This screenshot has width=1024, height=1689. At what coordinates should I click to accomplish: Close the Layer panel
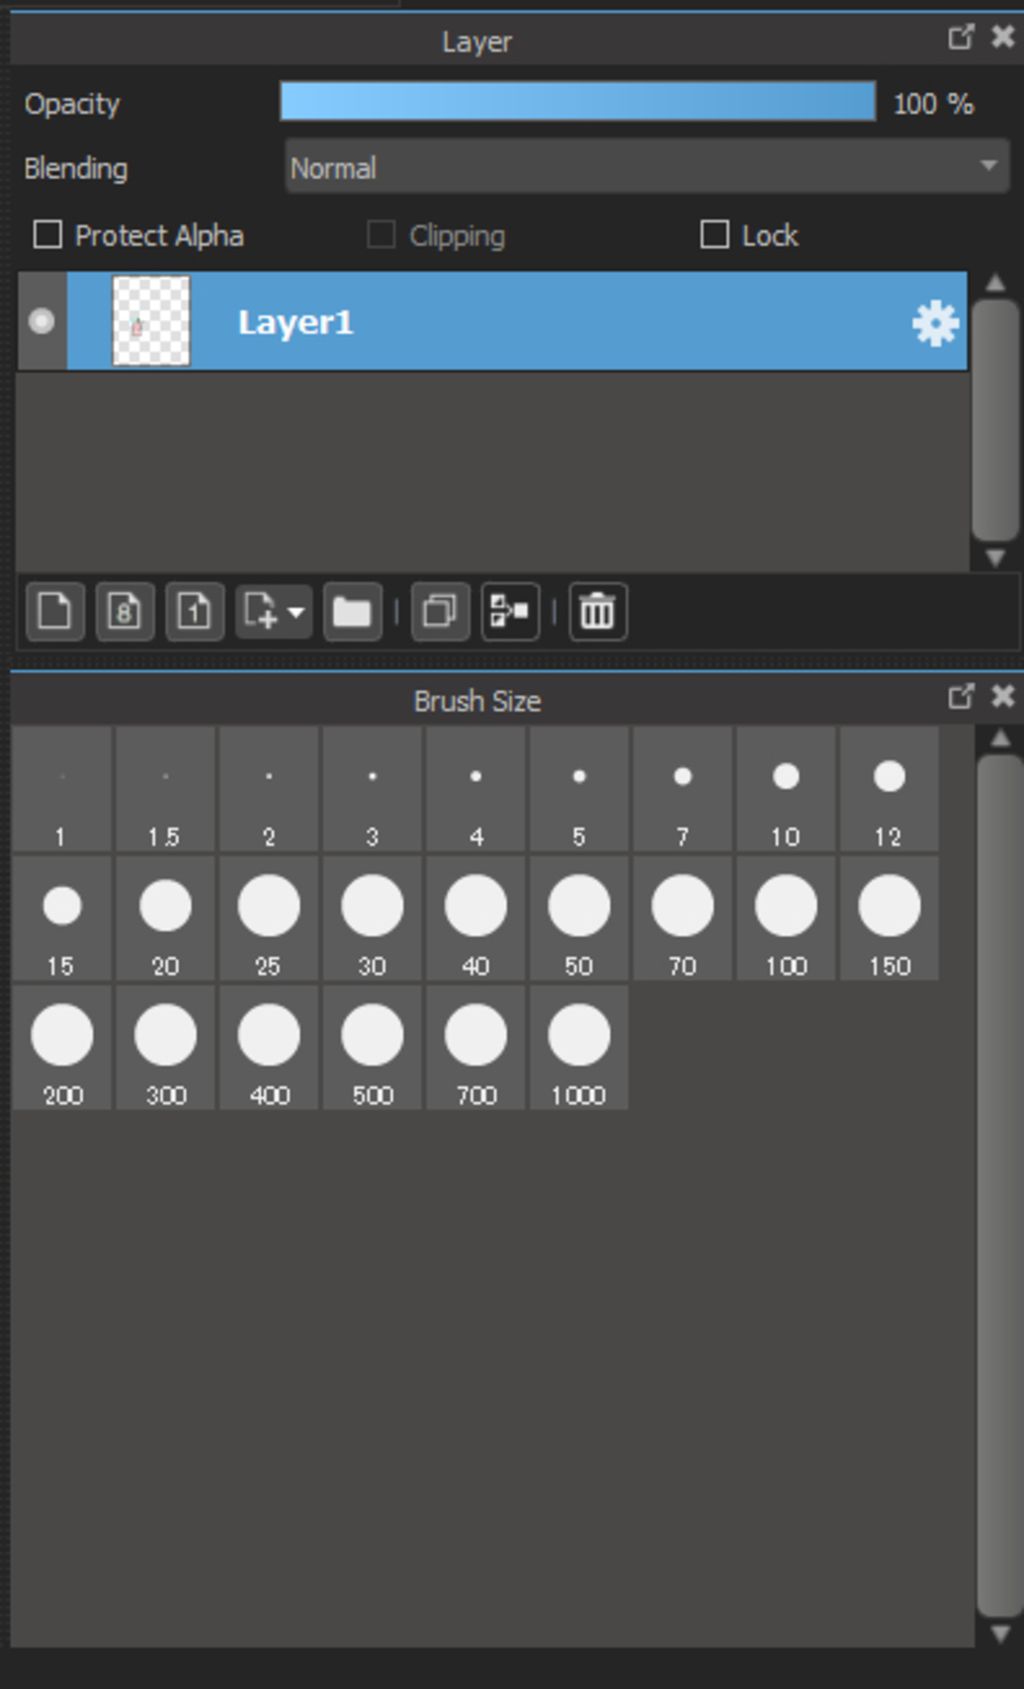pyautogui.click(x=1002, y=37)
